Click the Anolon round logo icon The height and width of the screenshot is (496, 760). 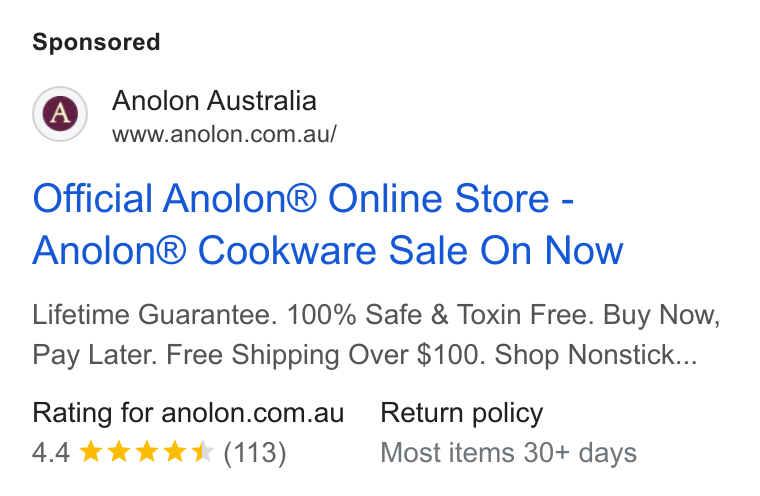[60, 114]
